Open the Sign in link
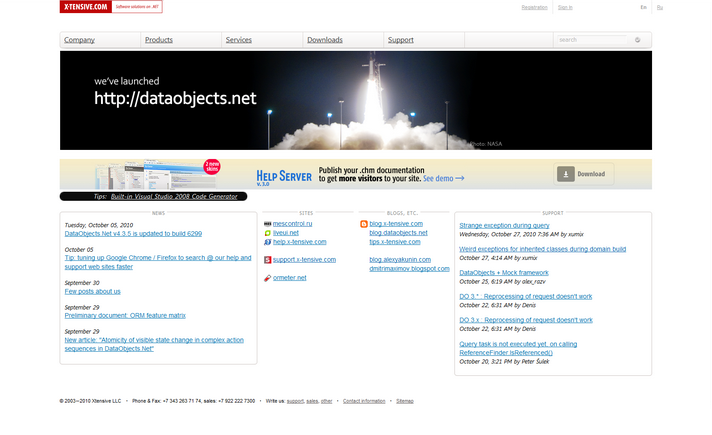 coord(565,7)
